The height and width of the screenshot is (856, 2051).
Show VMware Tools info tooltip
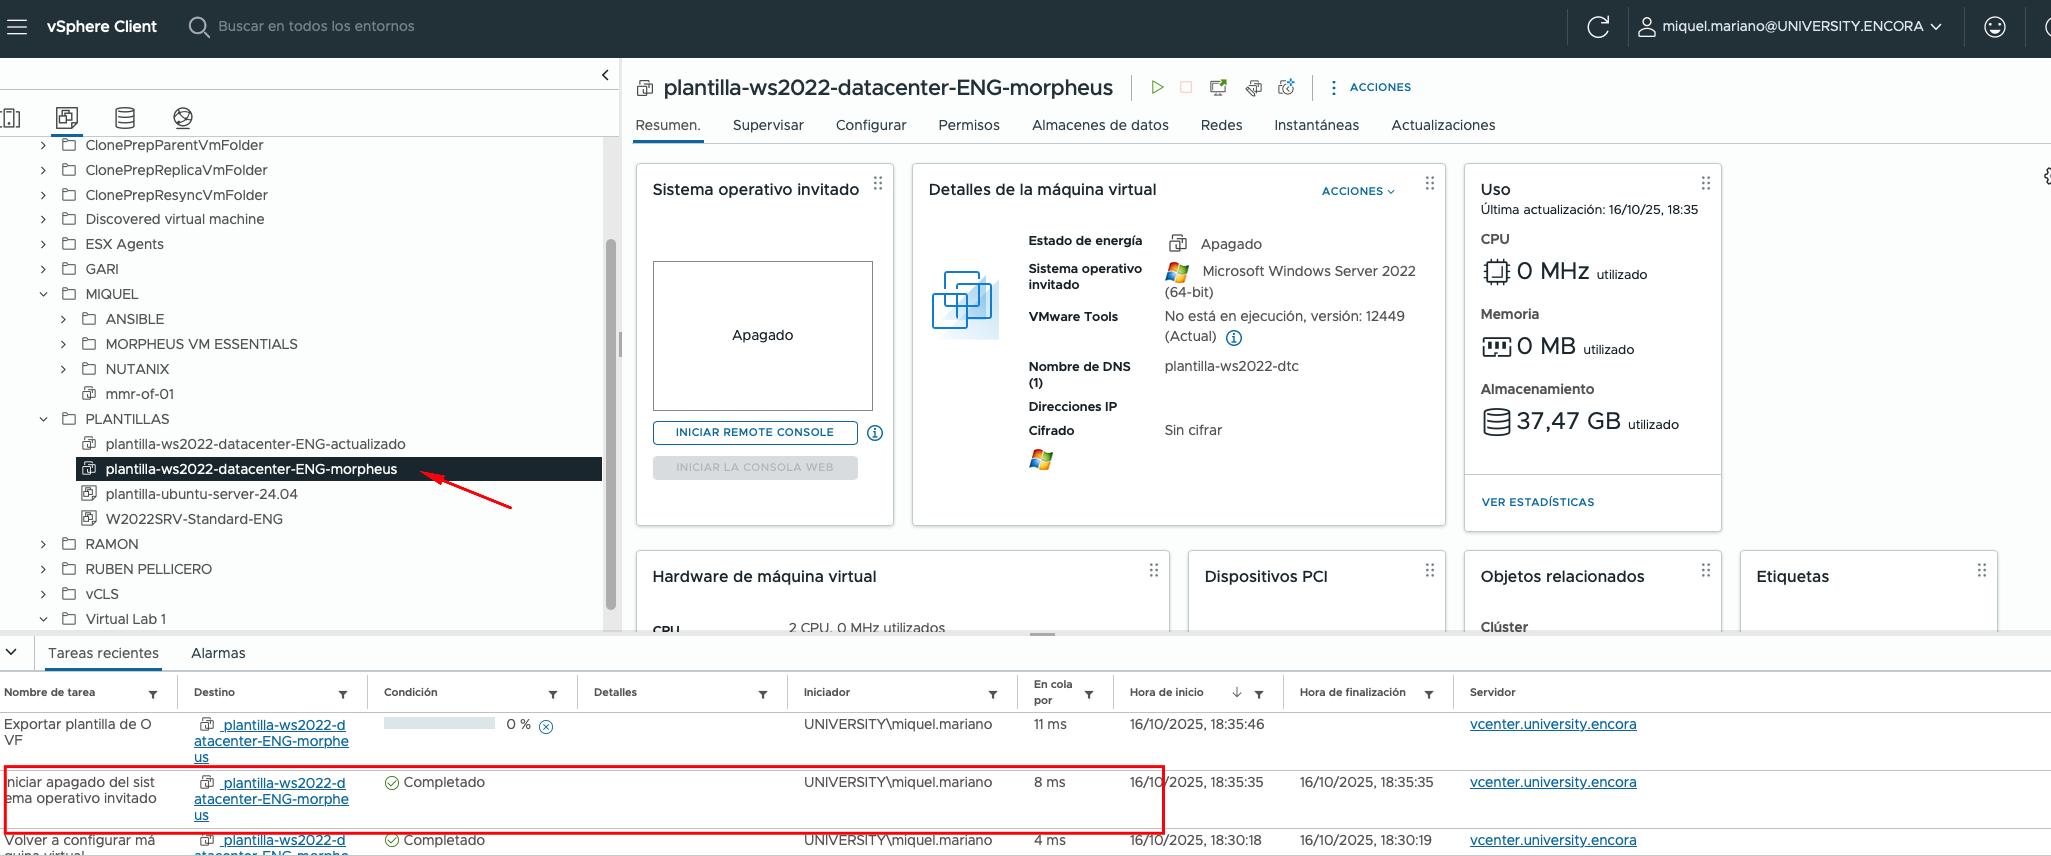coord(1234,338)
